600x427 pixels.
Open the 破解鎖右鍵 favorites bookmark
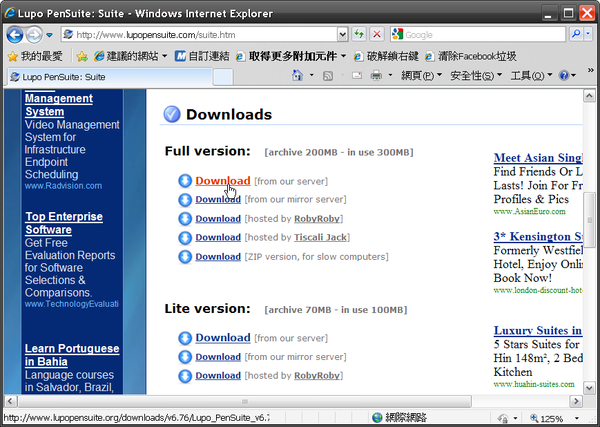(x=386, y=57)
